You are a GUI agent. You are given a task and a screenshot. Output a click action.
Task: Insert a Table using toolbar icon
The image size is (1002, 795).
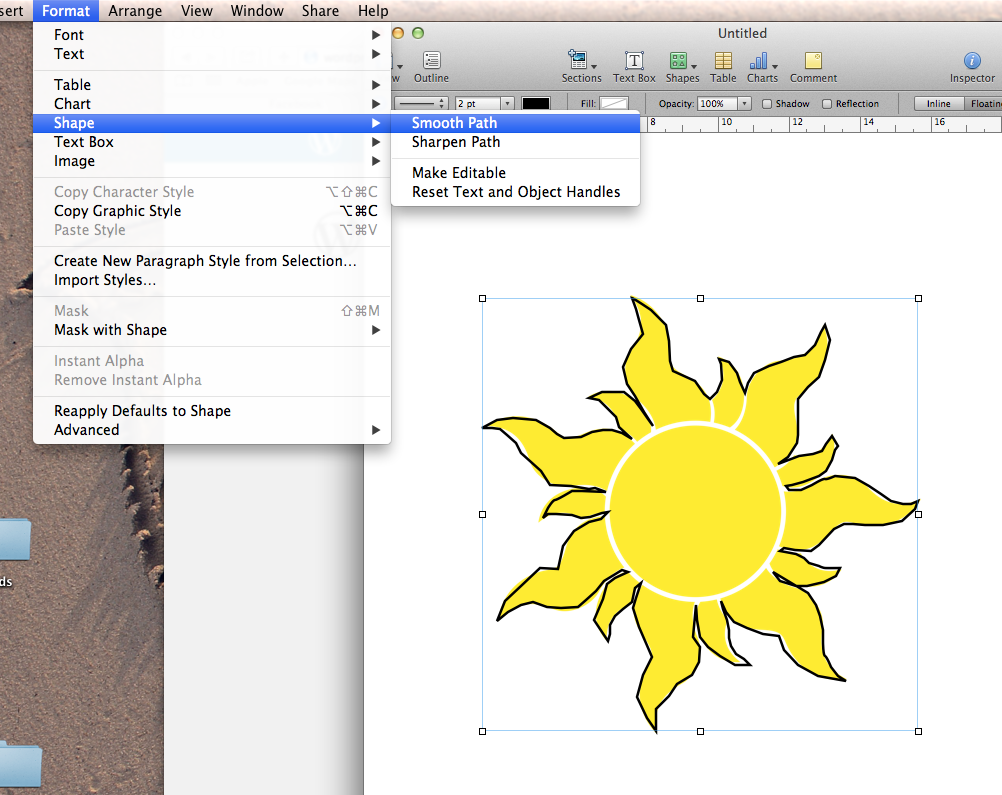coord(723,62)
